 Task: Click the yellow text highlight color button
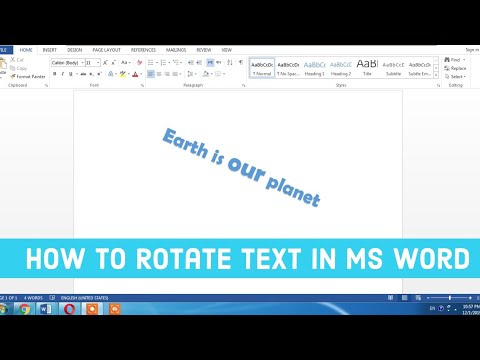coord(123,74)
